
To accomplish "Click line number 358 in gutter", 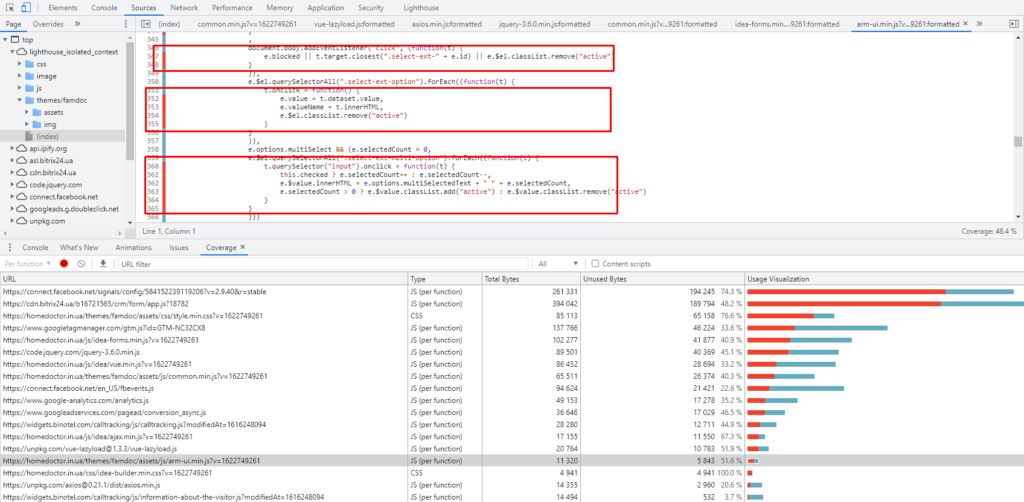I will click(x=153, y=149).
